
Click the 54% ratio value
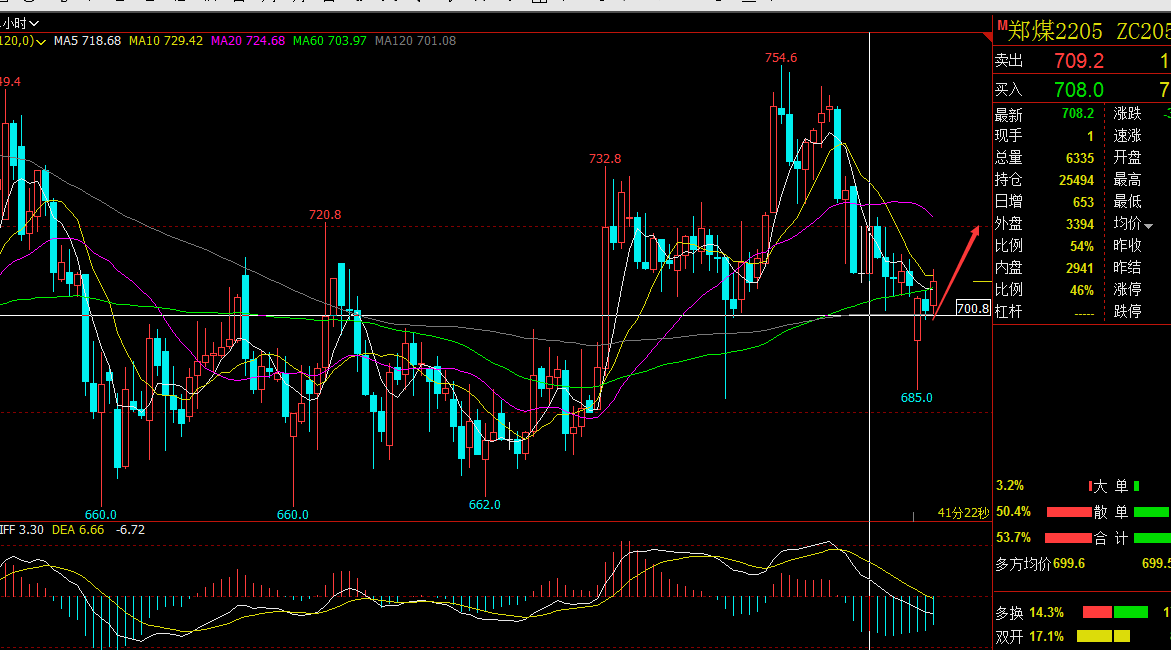[x=1082, y=247]
